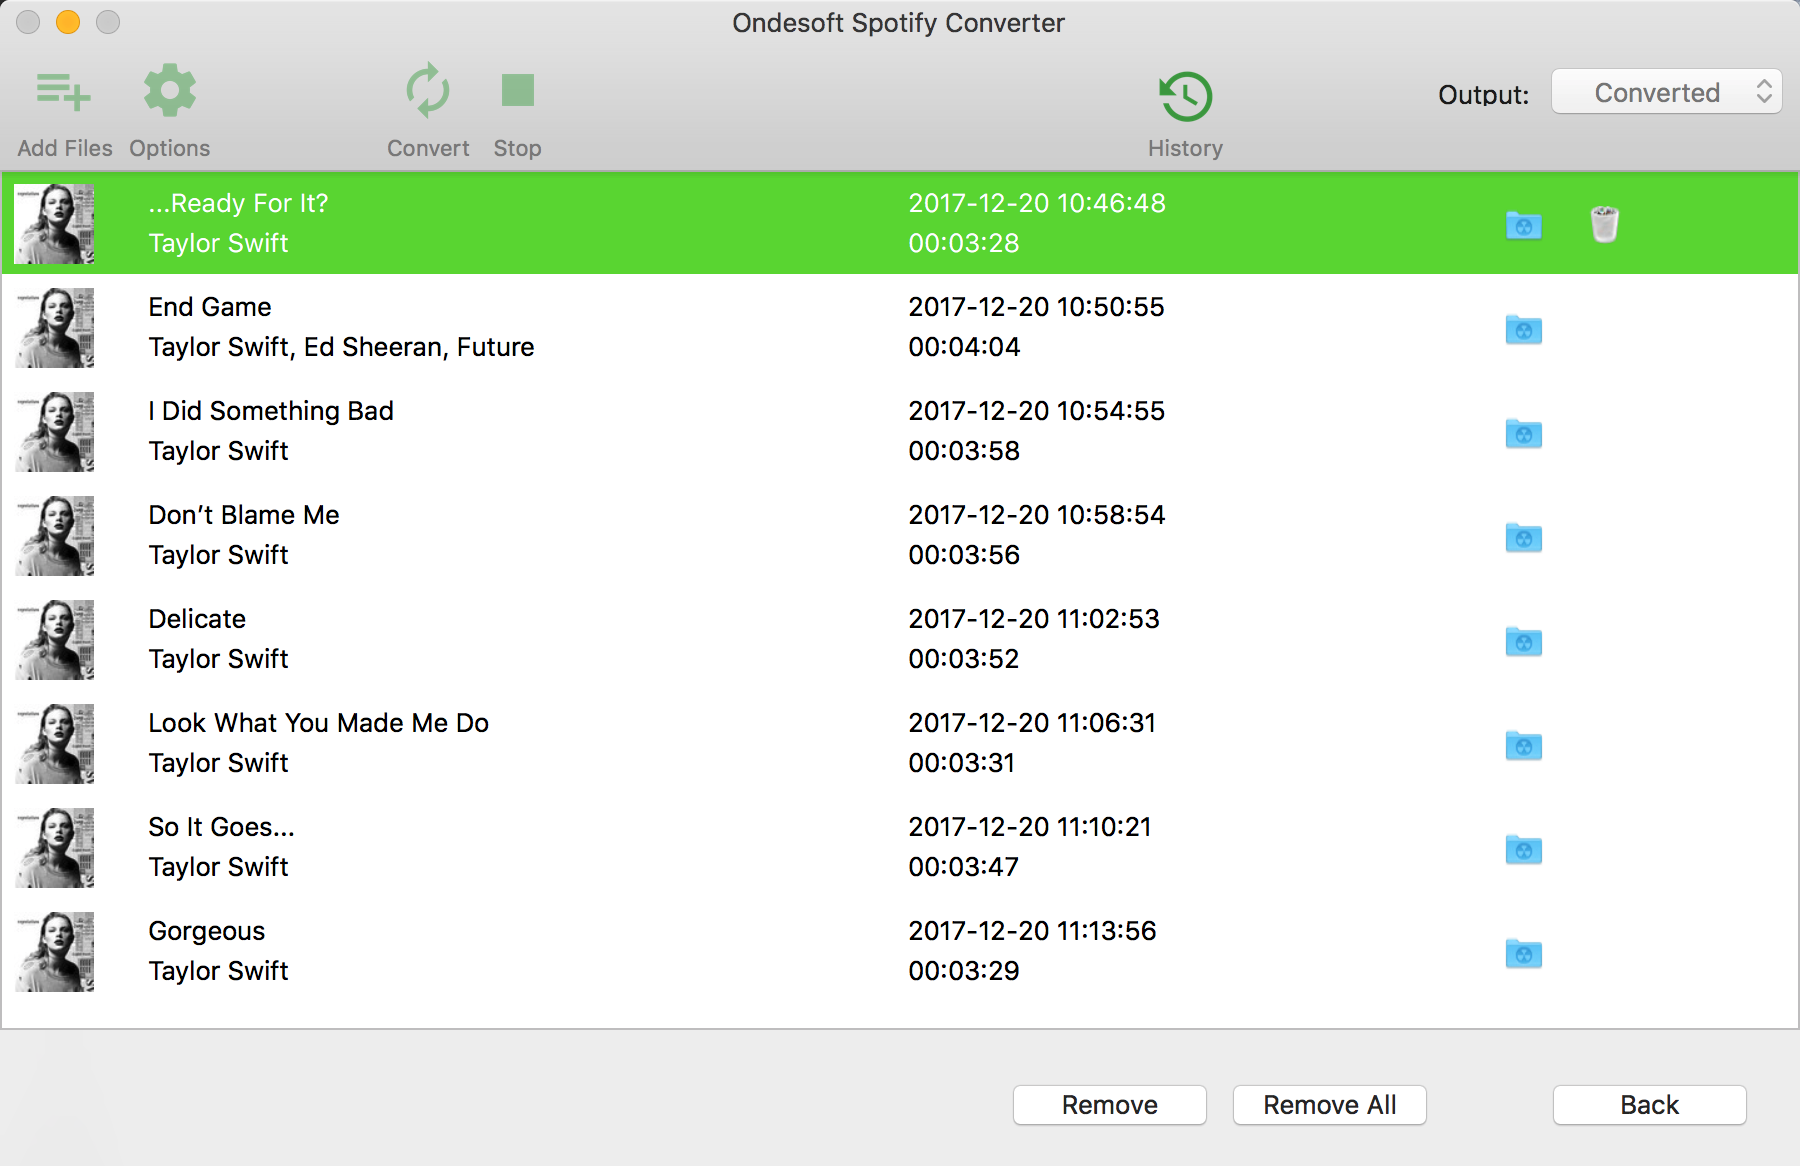Open output folder for Look What You Made Me Do
Screen dimensions: 1800x1166
pyautogui.click(x=1524, y=745)
